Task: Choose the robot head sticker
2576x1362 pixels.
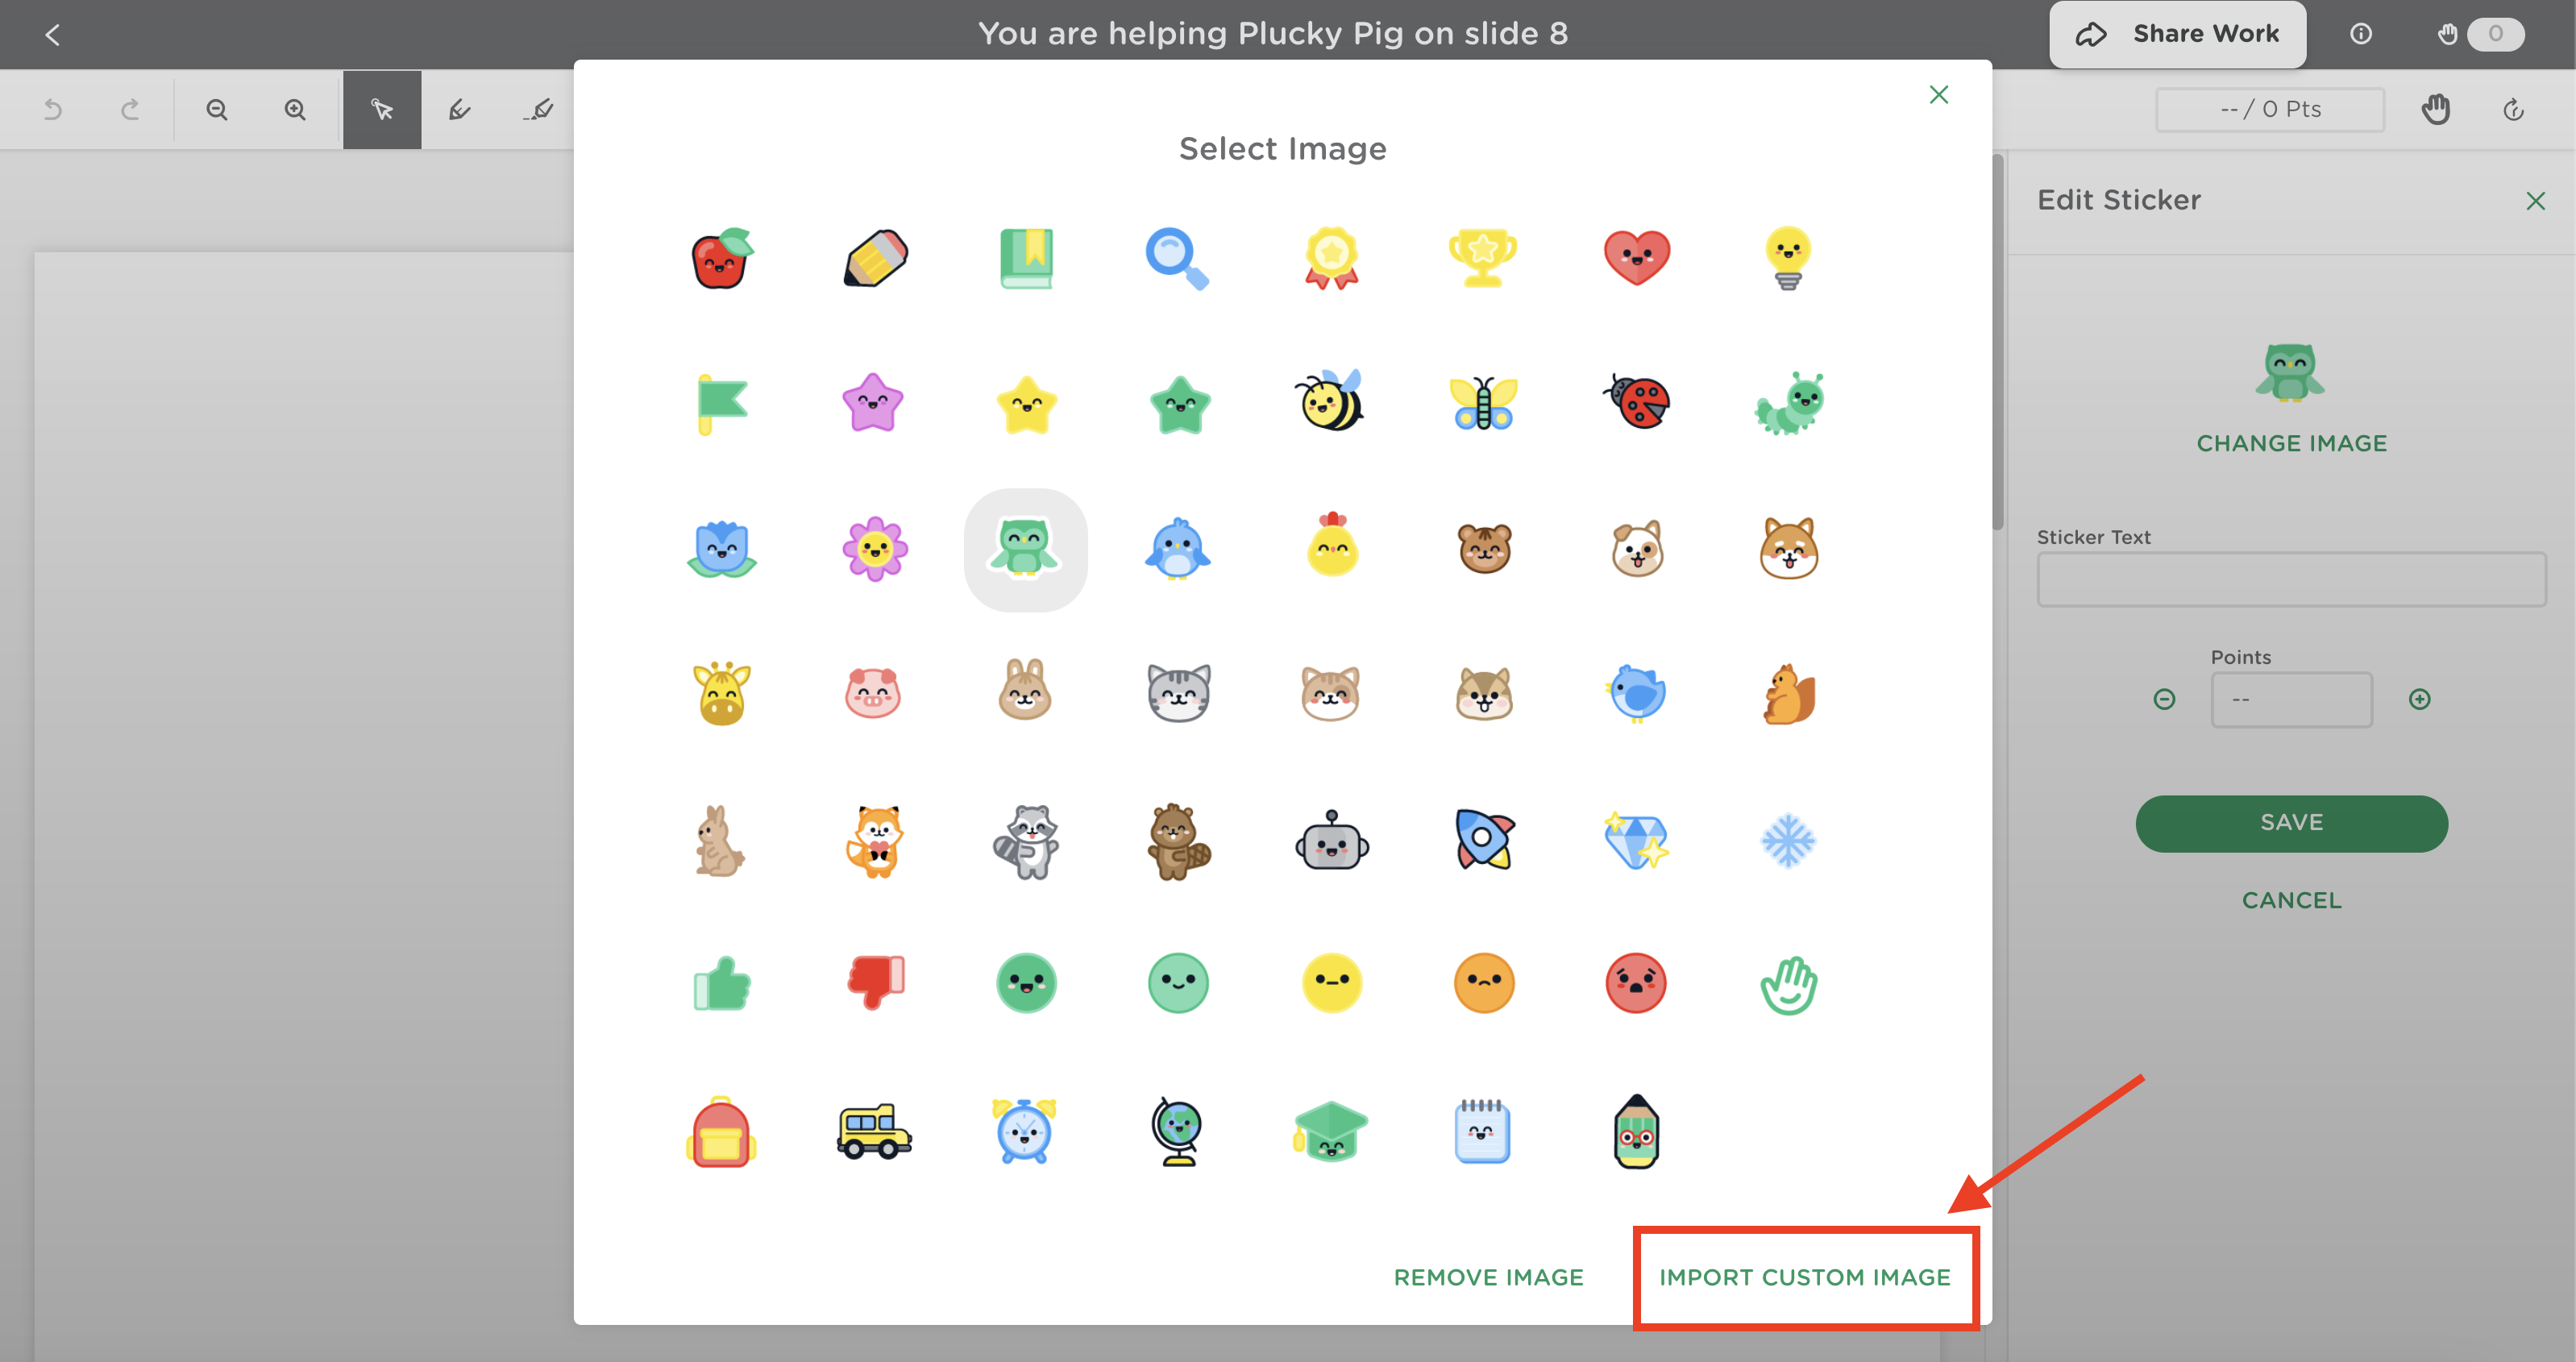Action: [x=1331, y=840]
